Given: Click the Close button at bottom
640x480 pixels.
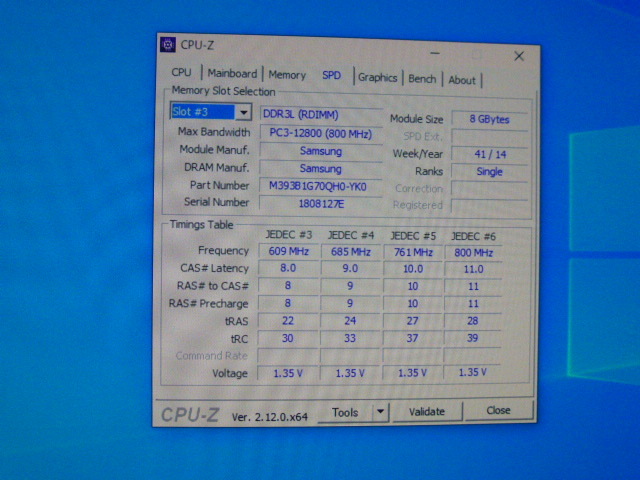Looking at the screenshot, I should [x=498, y=410].
